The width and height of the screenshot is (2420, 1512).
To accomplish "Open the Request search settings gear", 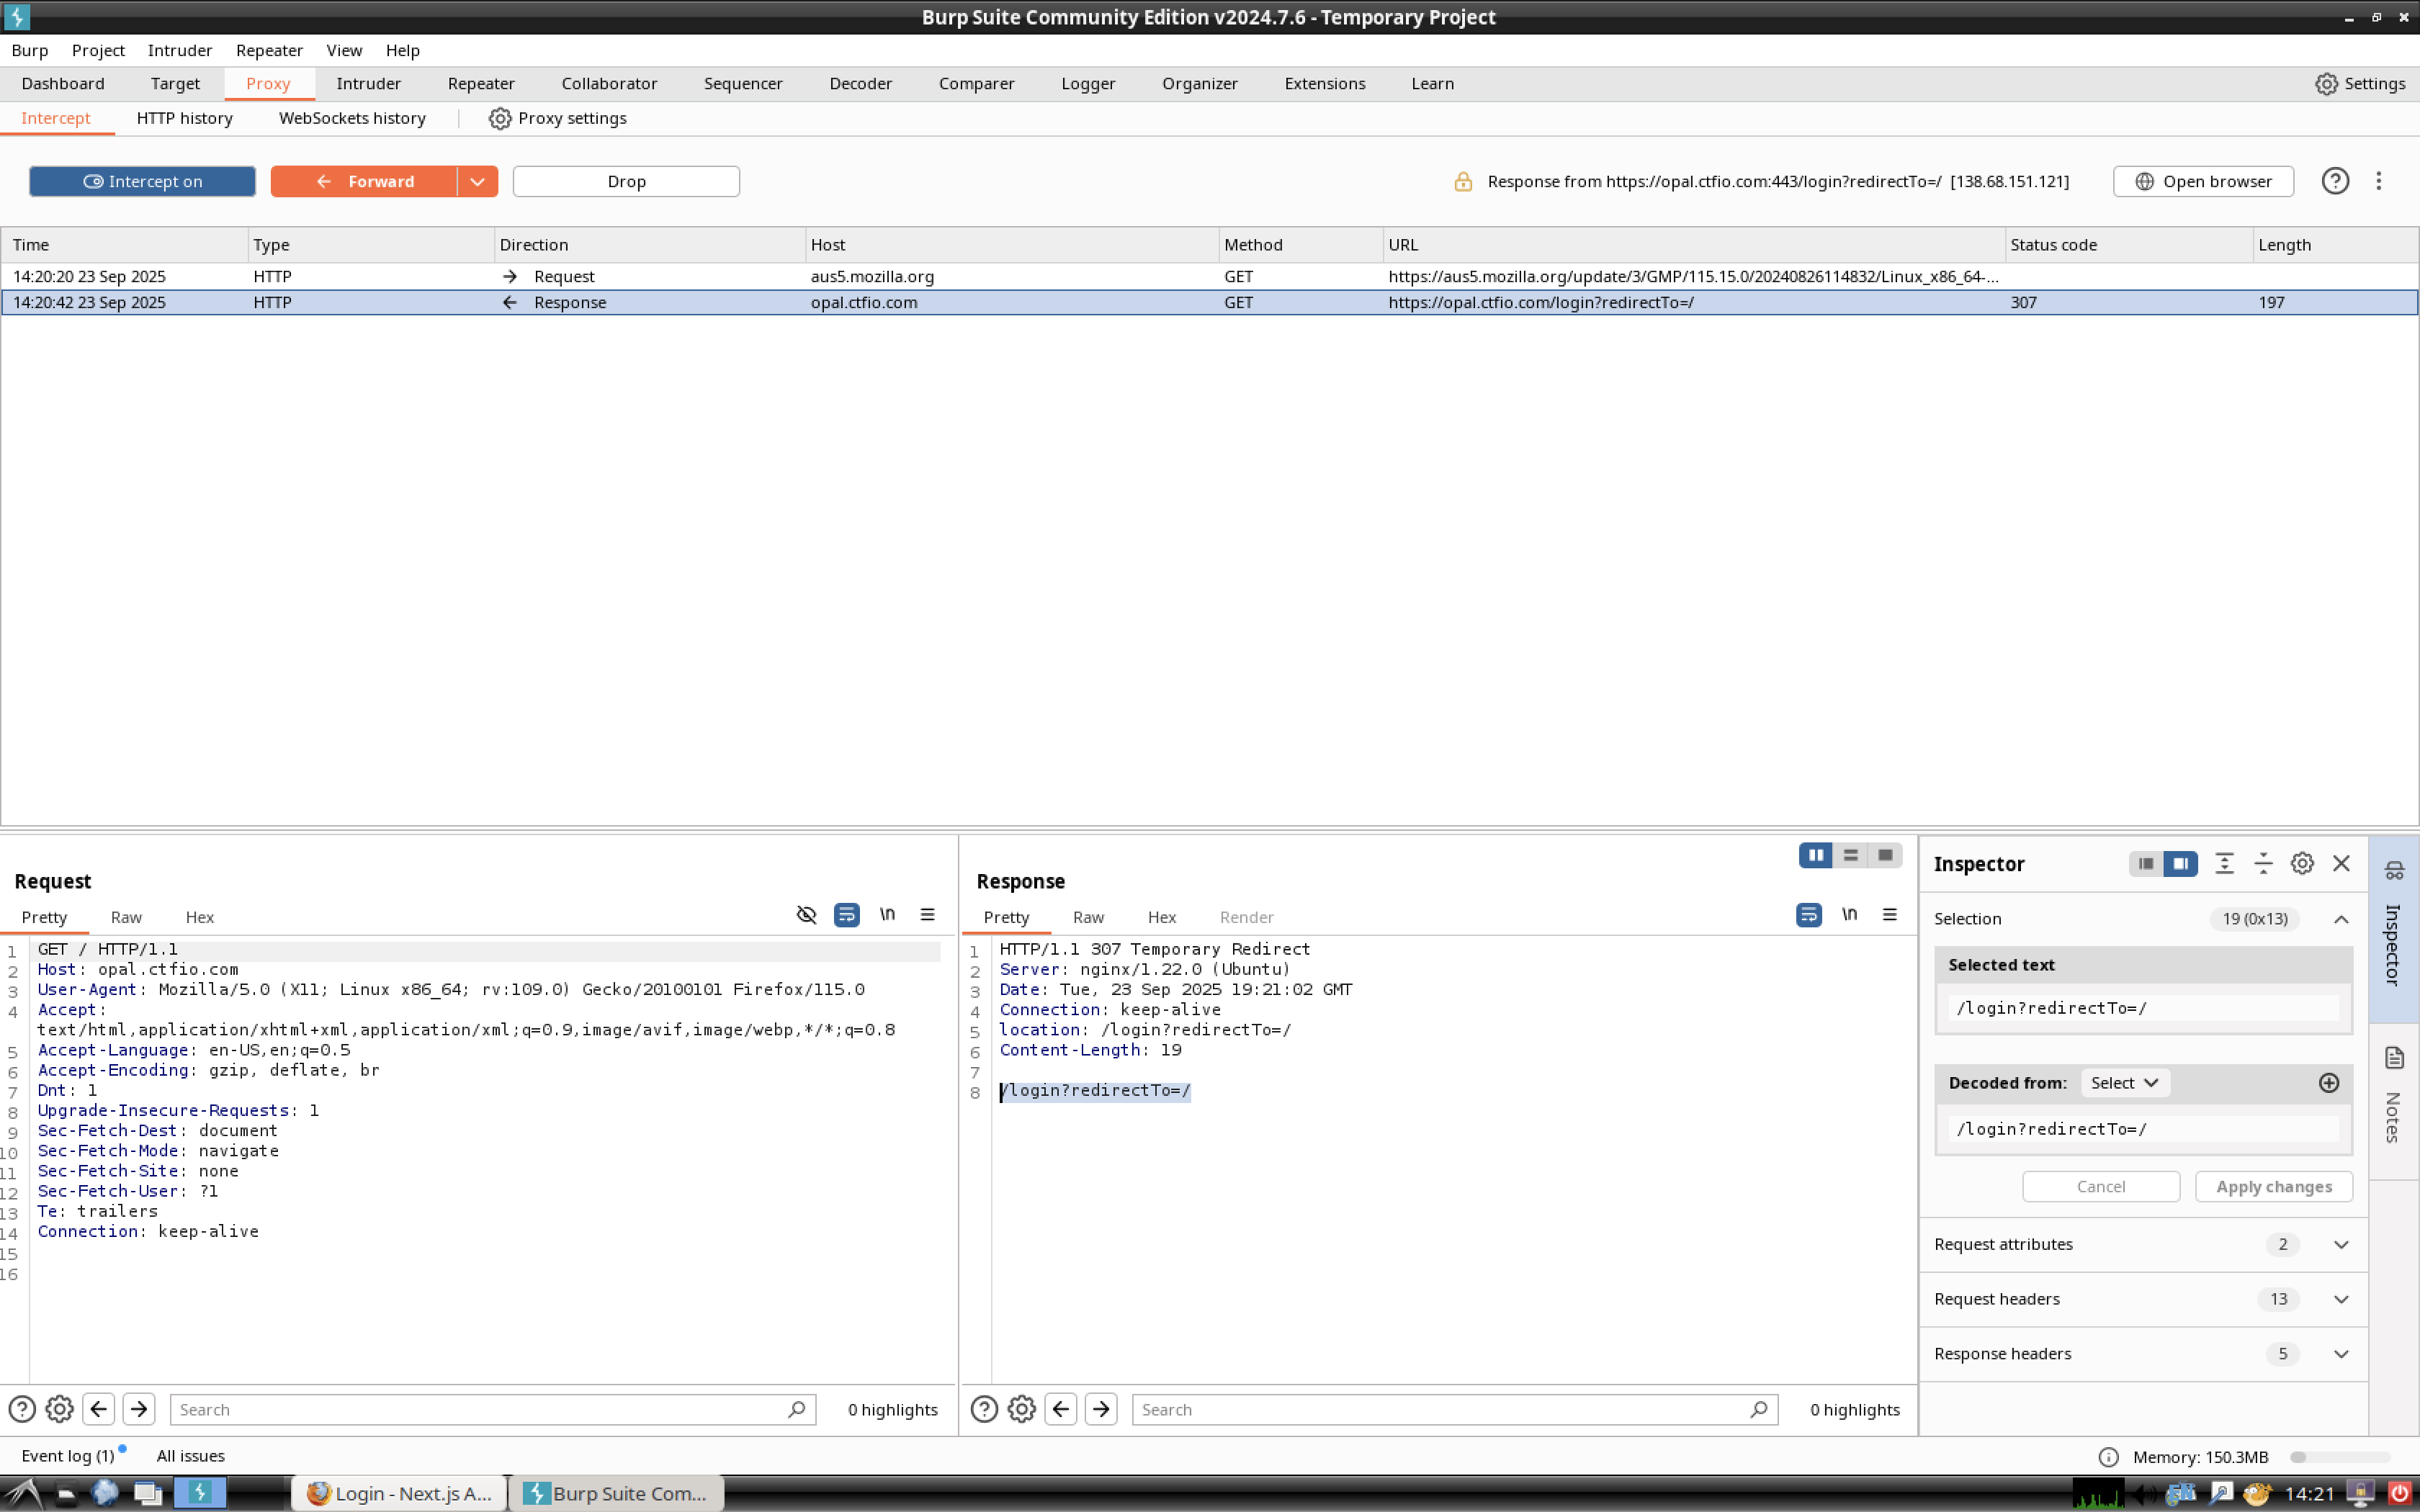I will click(59, 1409).
